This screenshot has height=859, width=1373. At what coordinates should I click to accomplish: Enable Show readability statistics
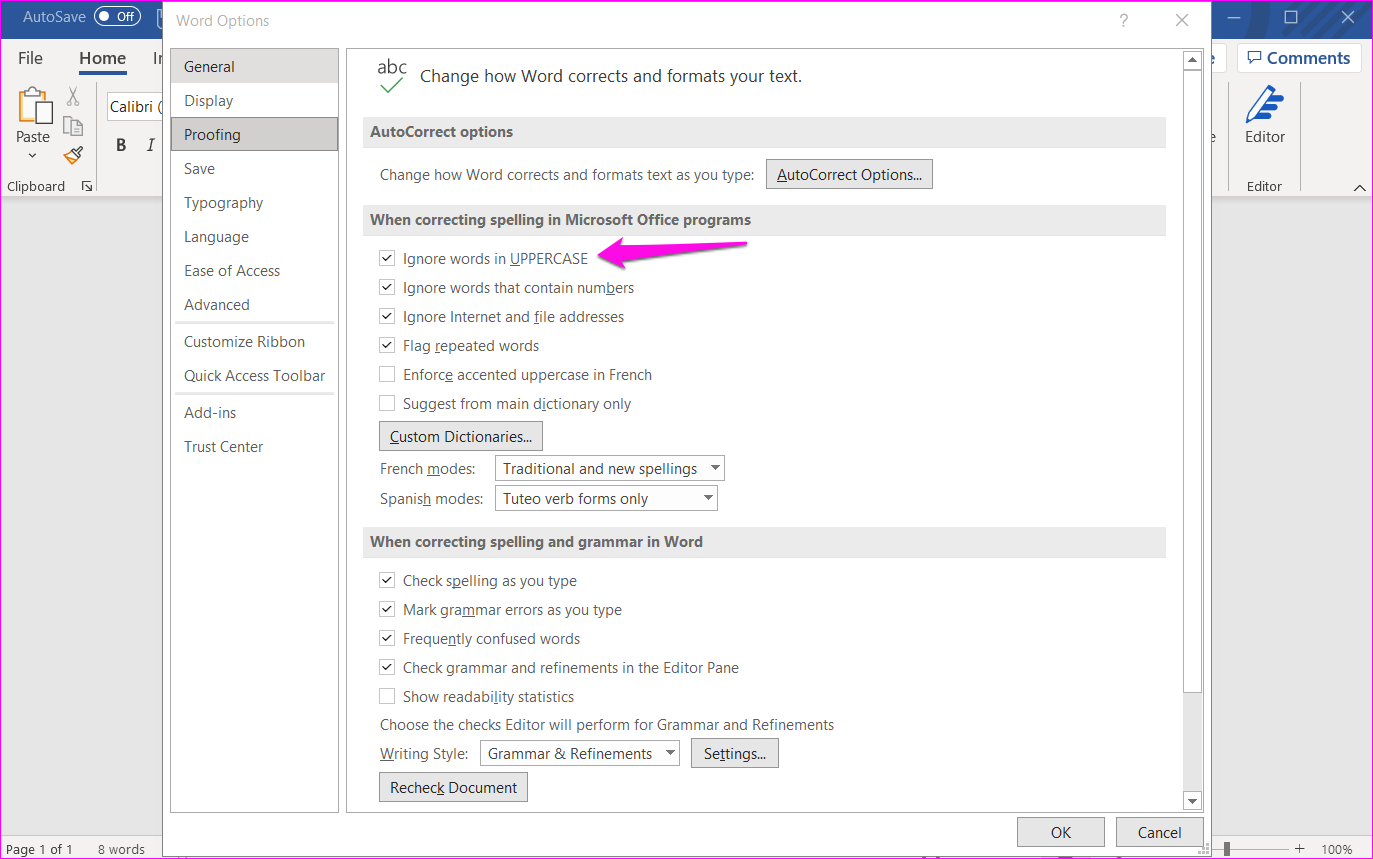click(387, 696)
